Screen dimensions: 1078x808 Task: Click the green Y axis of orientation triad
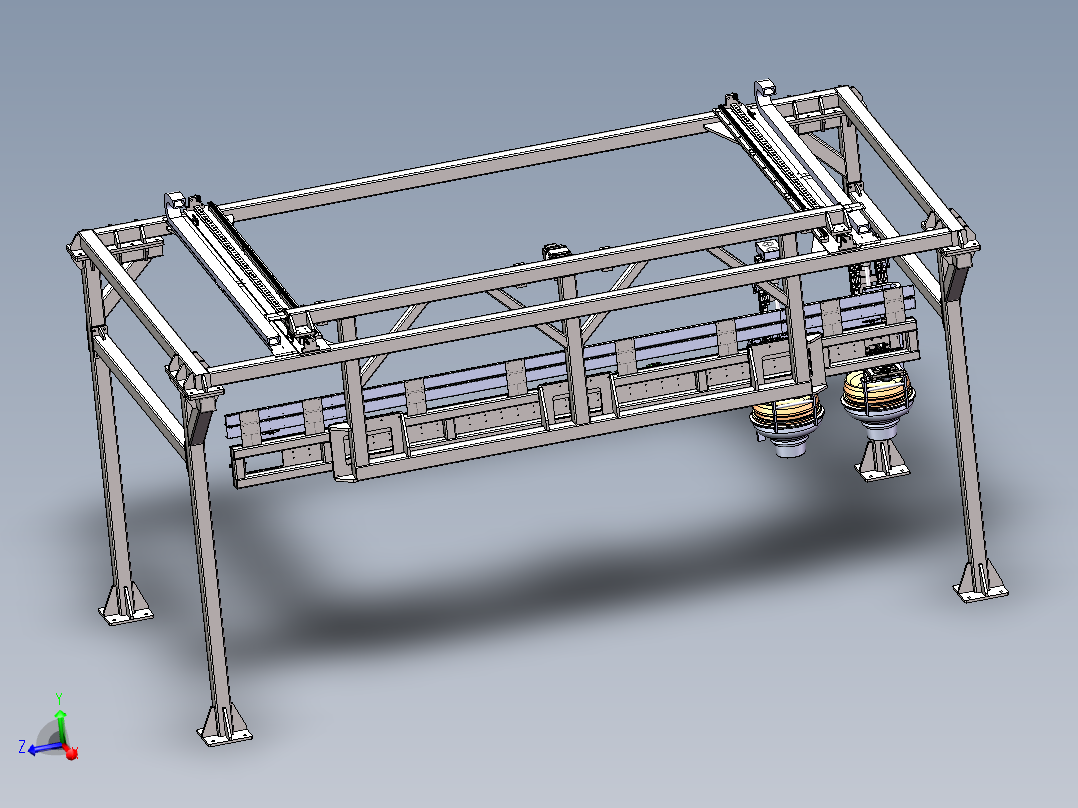coord(60,725)
